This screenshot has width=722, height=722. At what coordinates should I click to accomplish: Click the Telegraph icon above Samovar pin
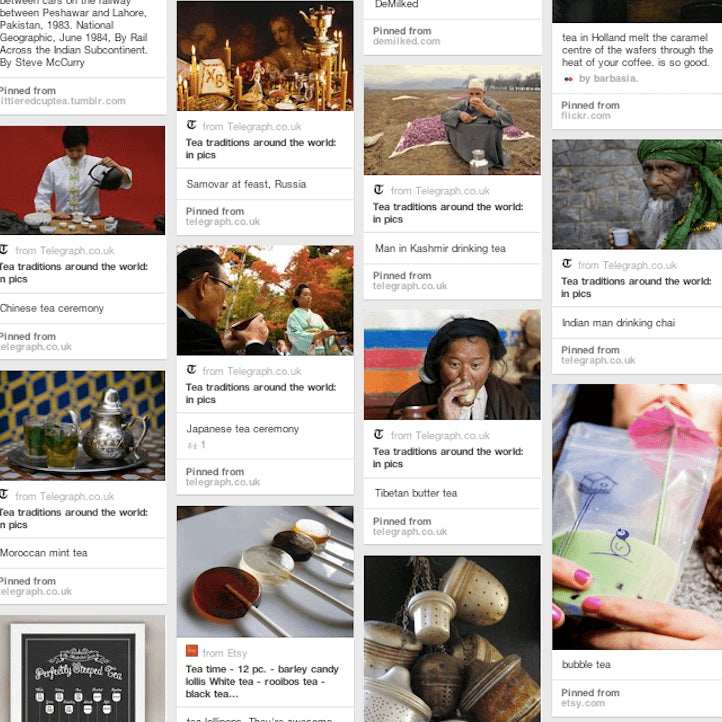click(x=192, y=125)
